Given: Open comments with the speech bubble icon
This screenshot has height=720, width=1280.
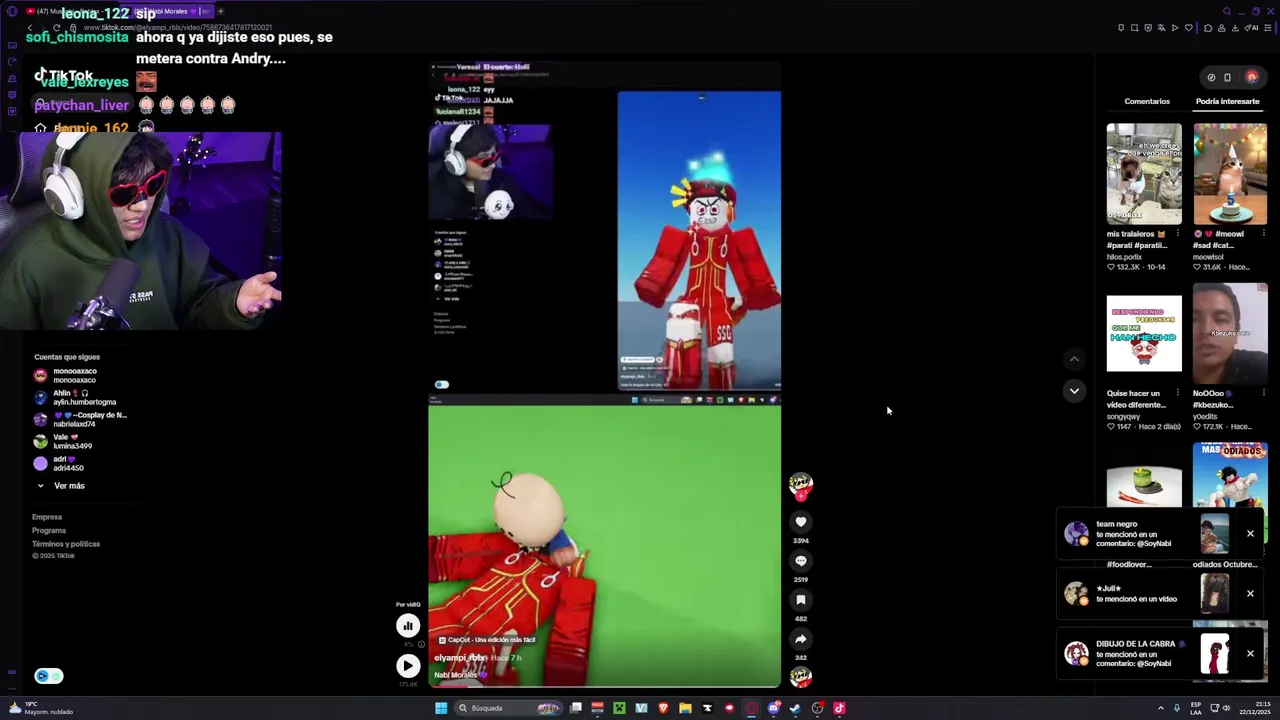Looking at the screenshot, I should (800, 561).
